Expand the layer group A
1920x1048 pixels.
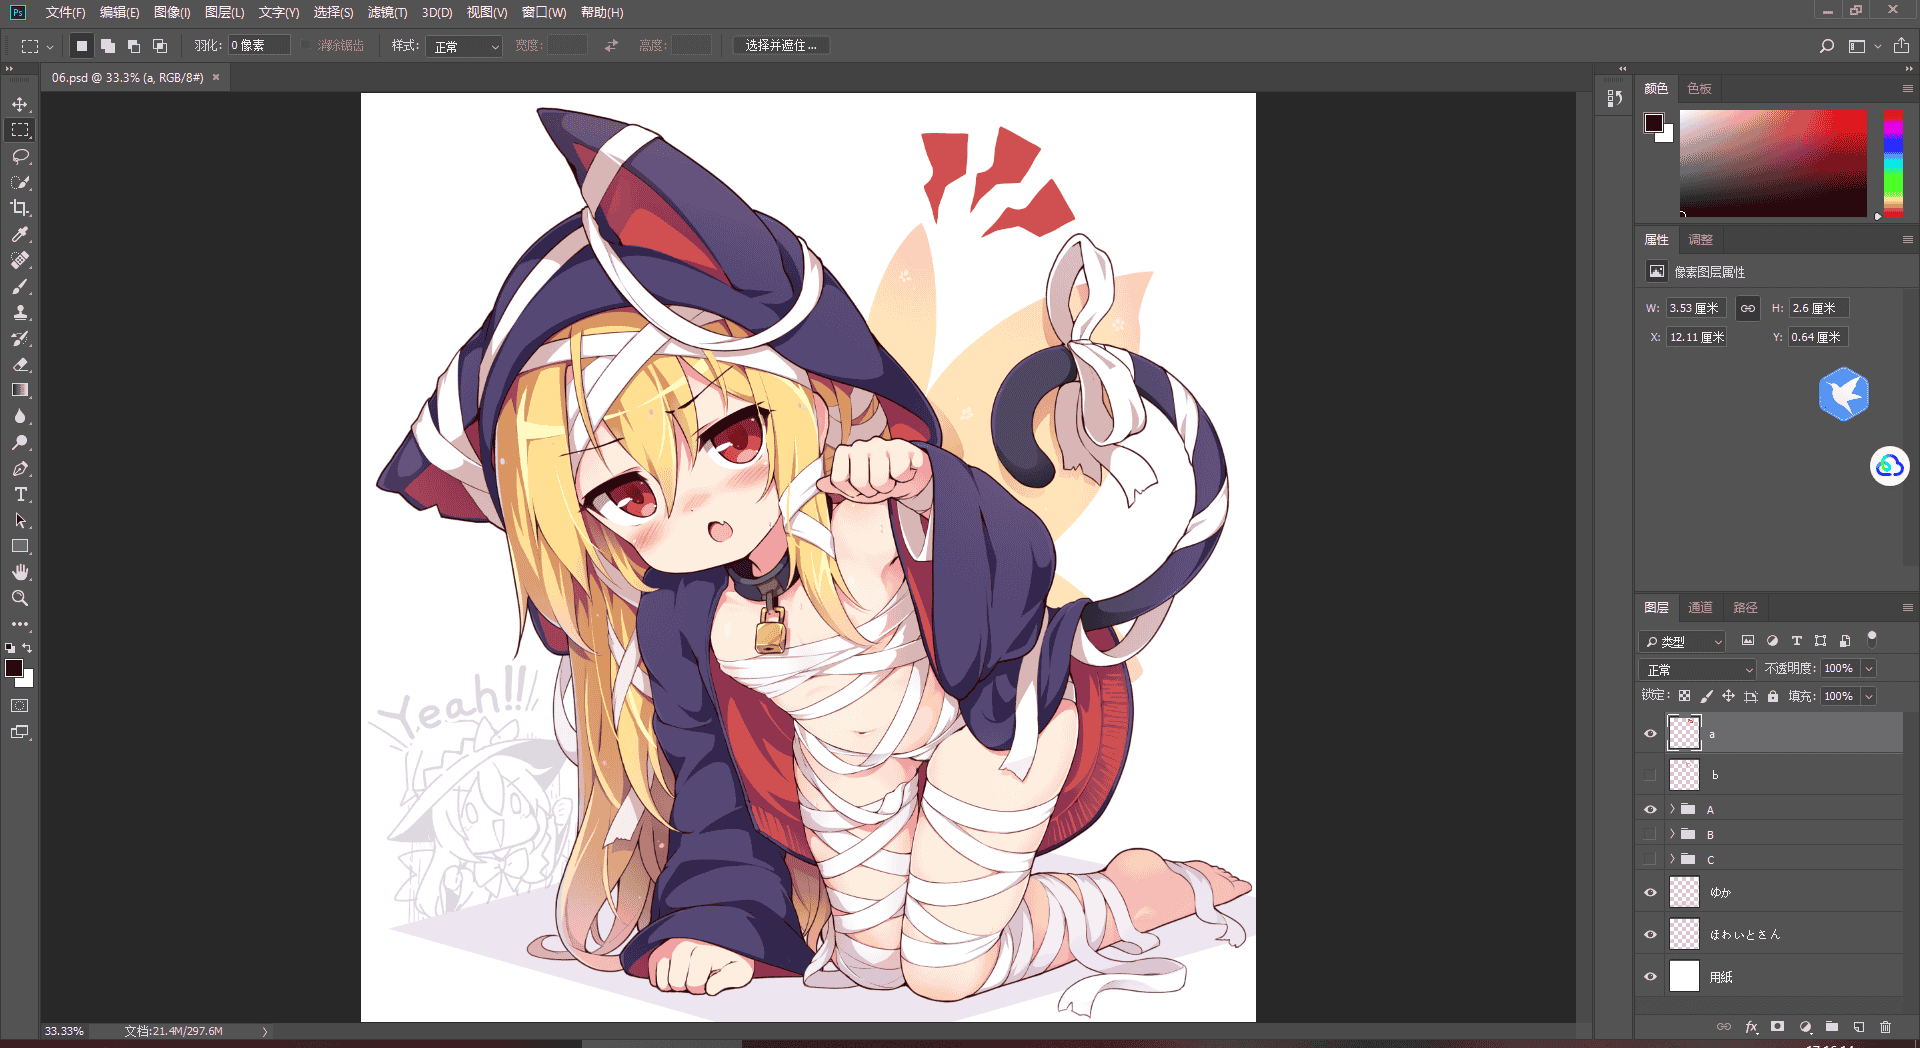pos(1672,809)
